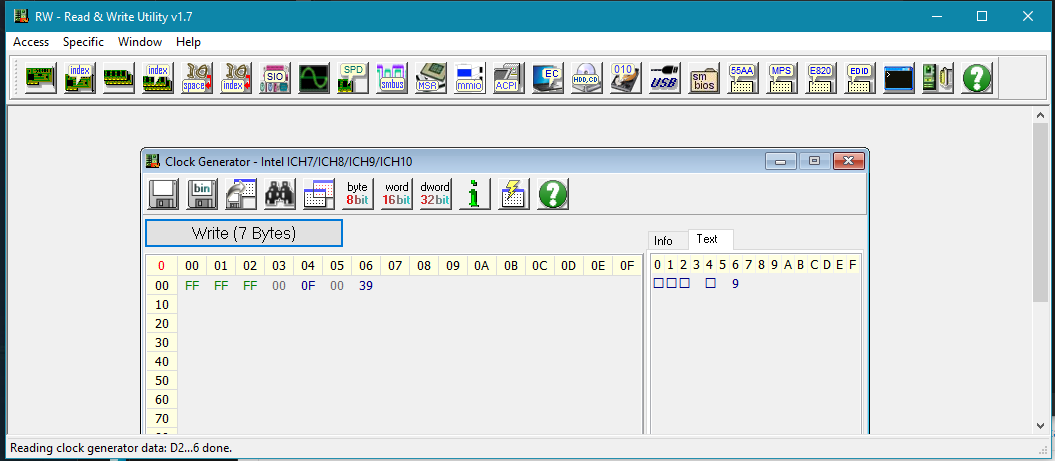Open the MPS table icon
Image resolution: width=1055 pixels, height=461 pixels.
783,78
